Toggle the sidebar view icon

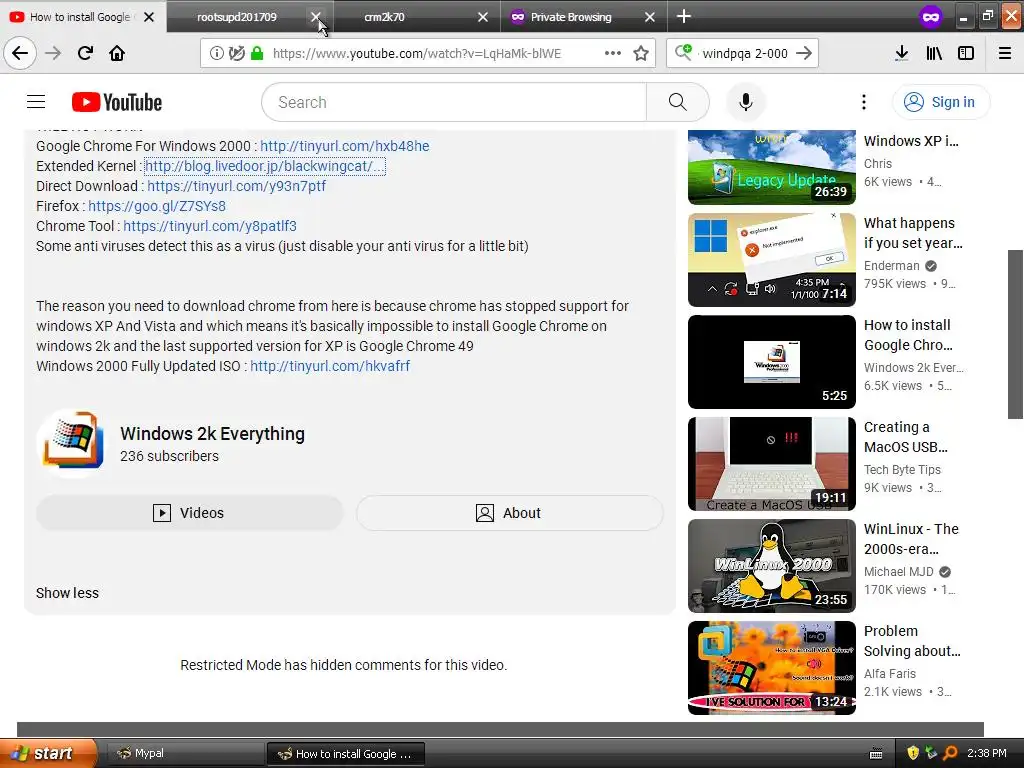(966, 54)
